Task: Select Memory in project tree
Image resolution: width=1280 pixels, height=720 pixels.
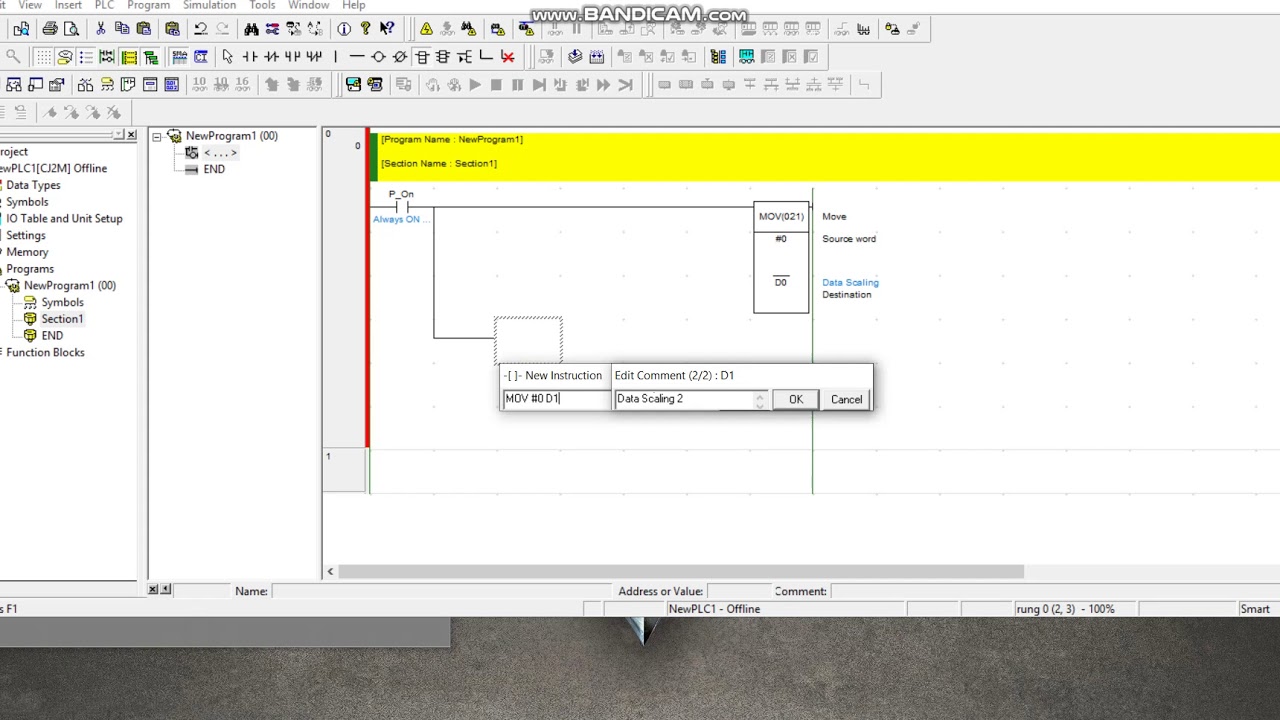Action: 27,252
